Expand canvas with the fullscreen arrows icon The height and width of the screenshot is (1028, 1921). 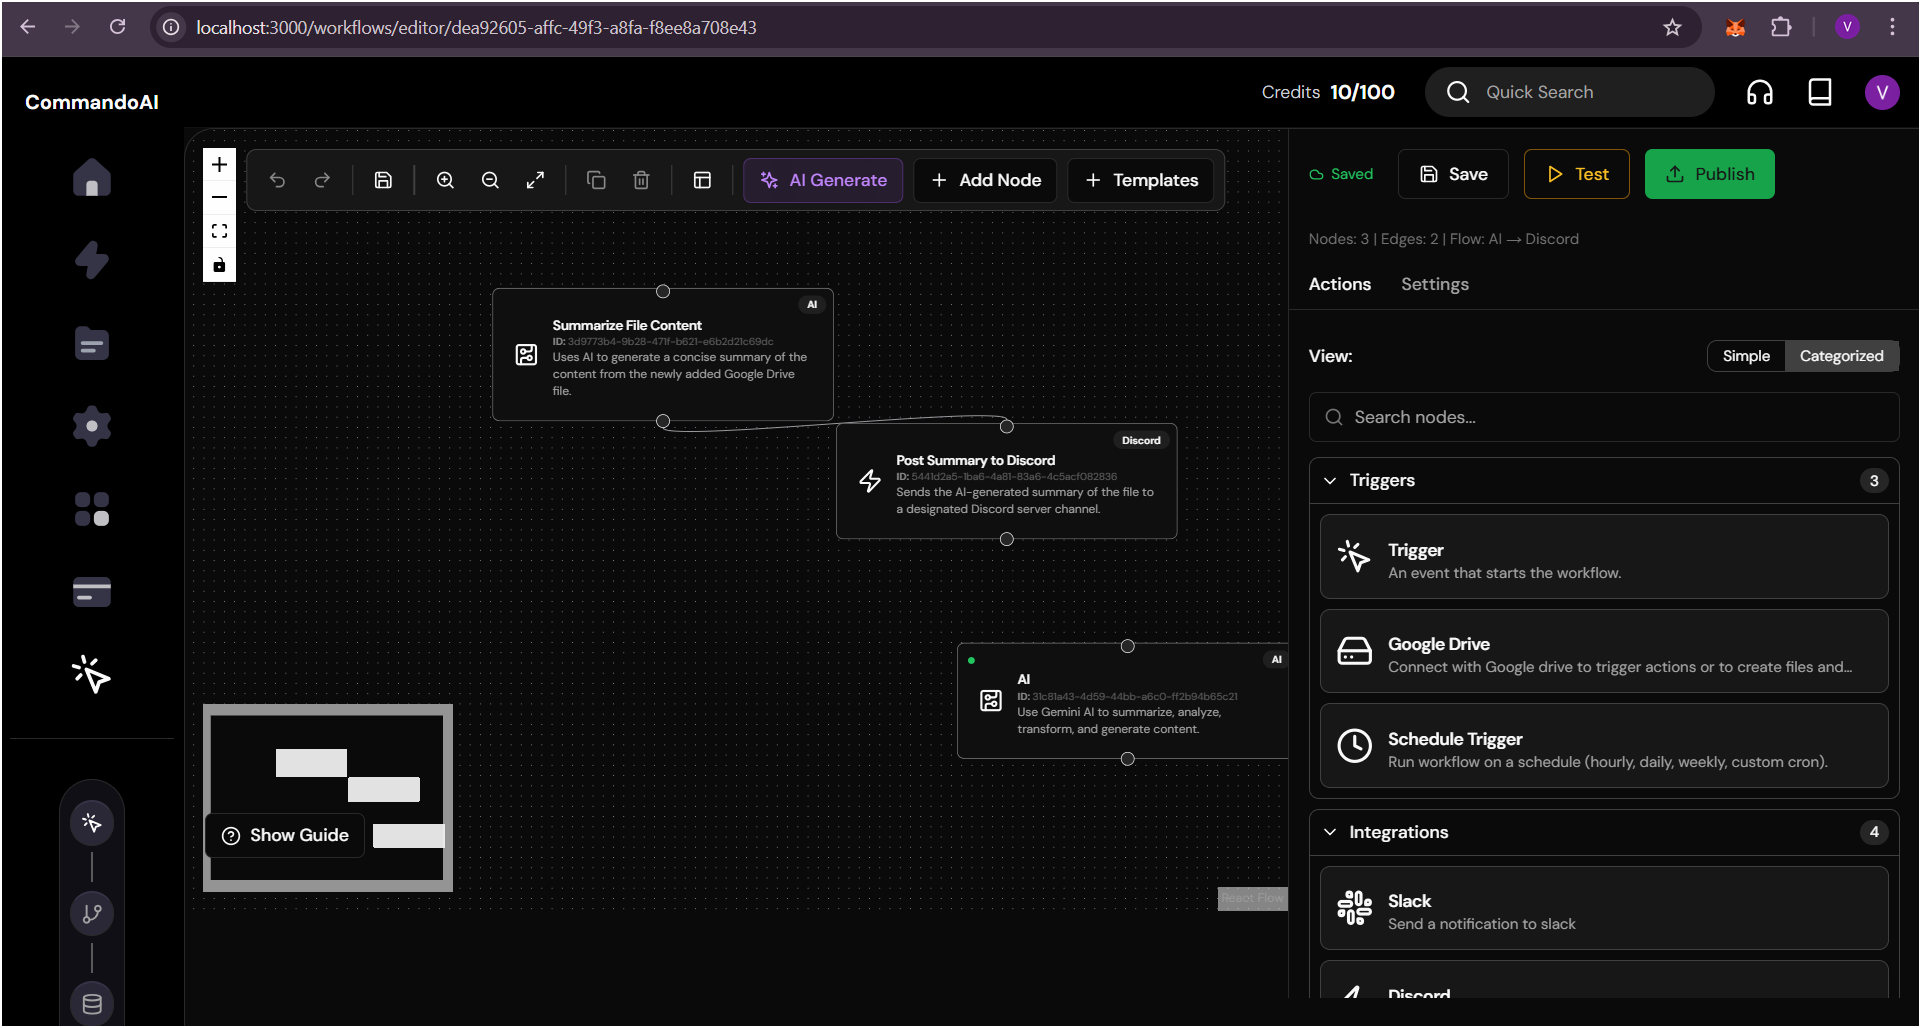535,180
